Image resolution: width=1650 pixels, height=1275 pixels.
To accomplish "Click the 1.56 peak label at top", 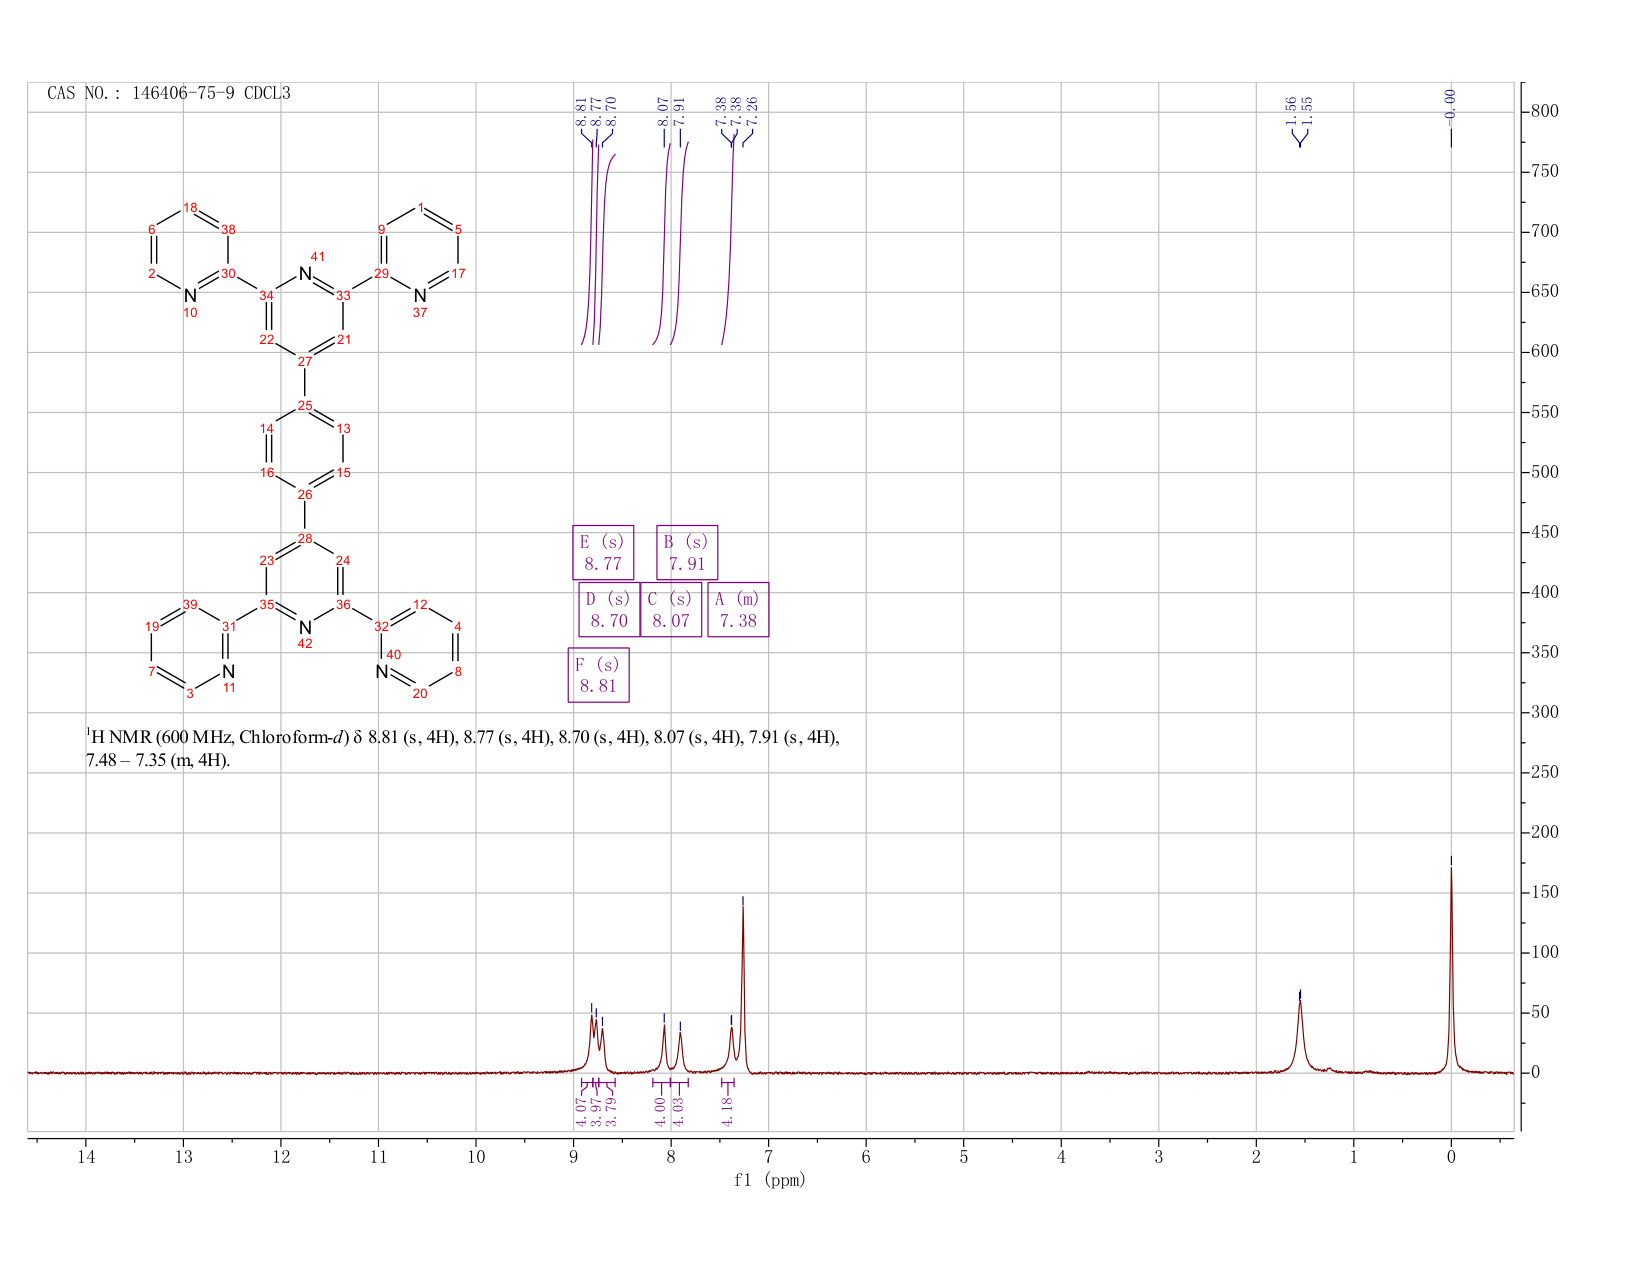I will tap(1290, 109).
